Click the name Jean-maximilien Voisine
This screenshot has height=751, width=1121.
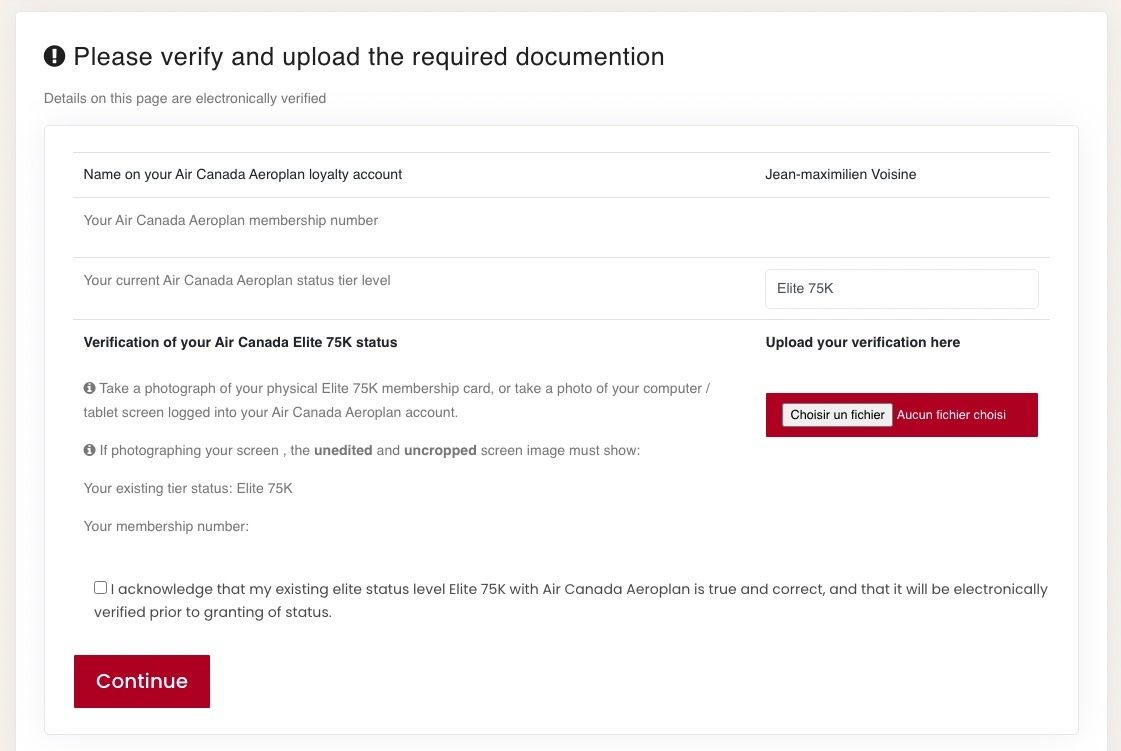[x=840, y=175]
